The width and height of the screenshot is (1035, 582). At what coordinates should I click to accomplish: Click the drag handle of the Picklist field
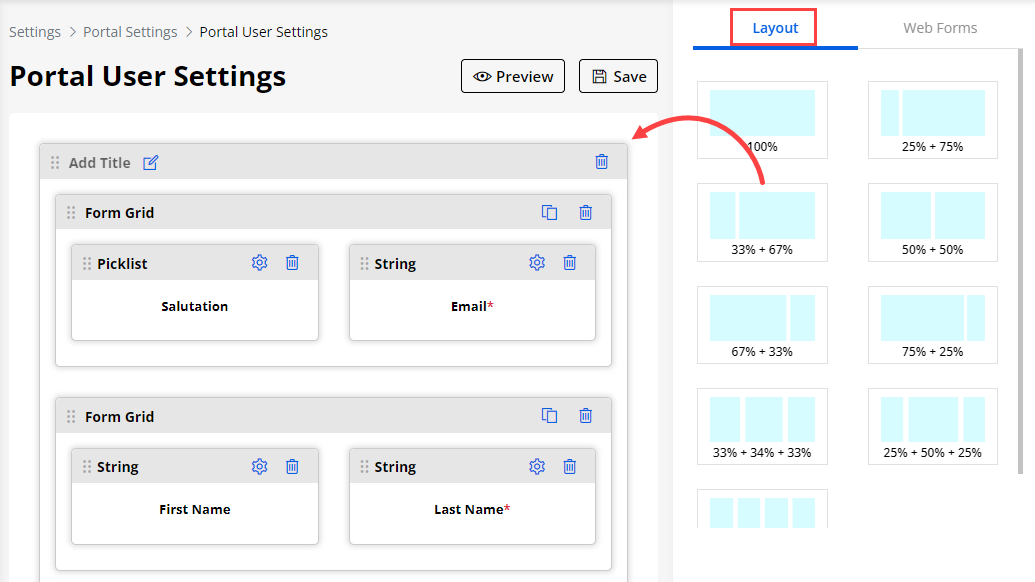[x=87, y=264]
